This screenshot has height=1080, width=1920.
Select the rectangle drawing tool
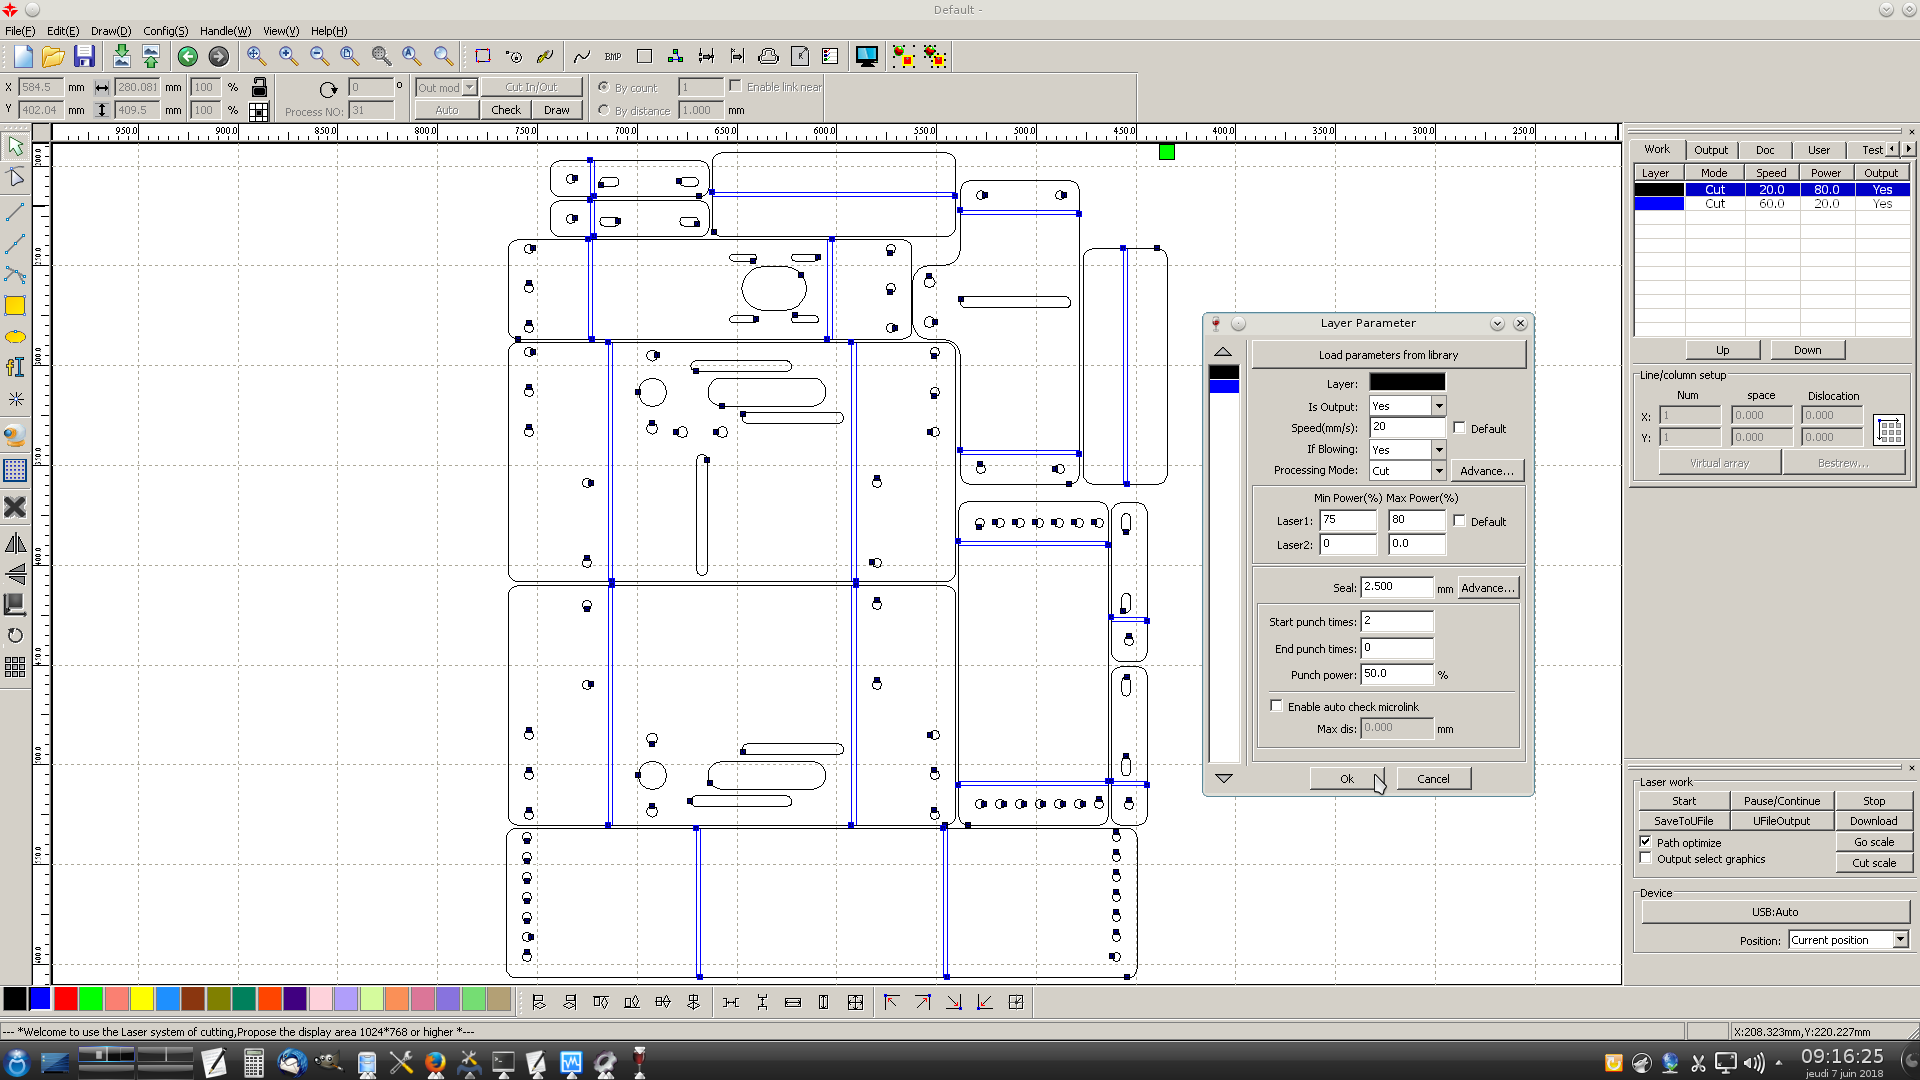(x=15, y=306)
